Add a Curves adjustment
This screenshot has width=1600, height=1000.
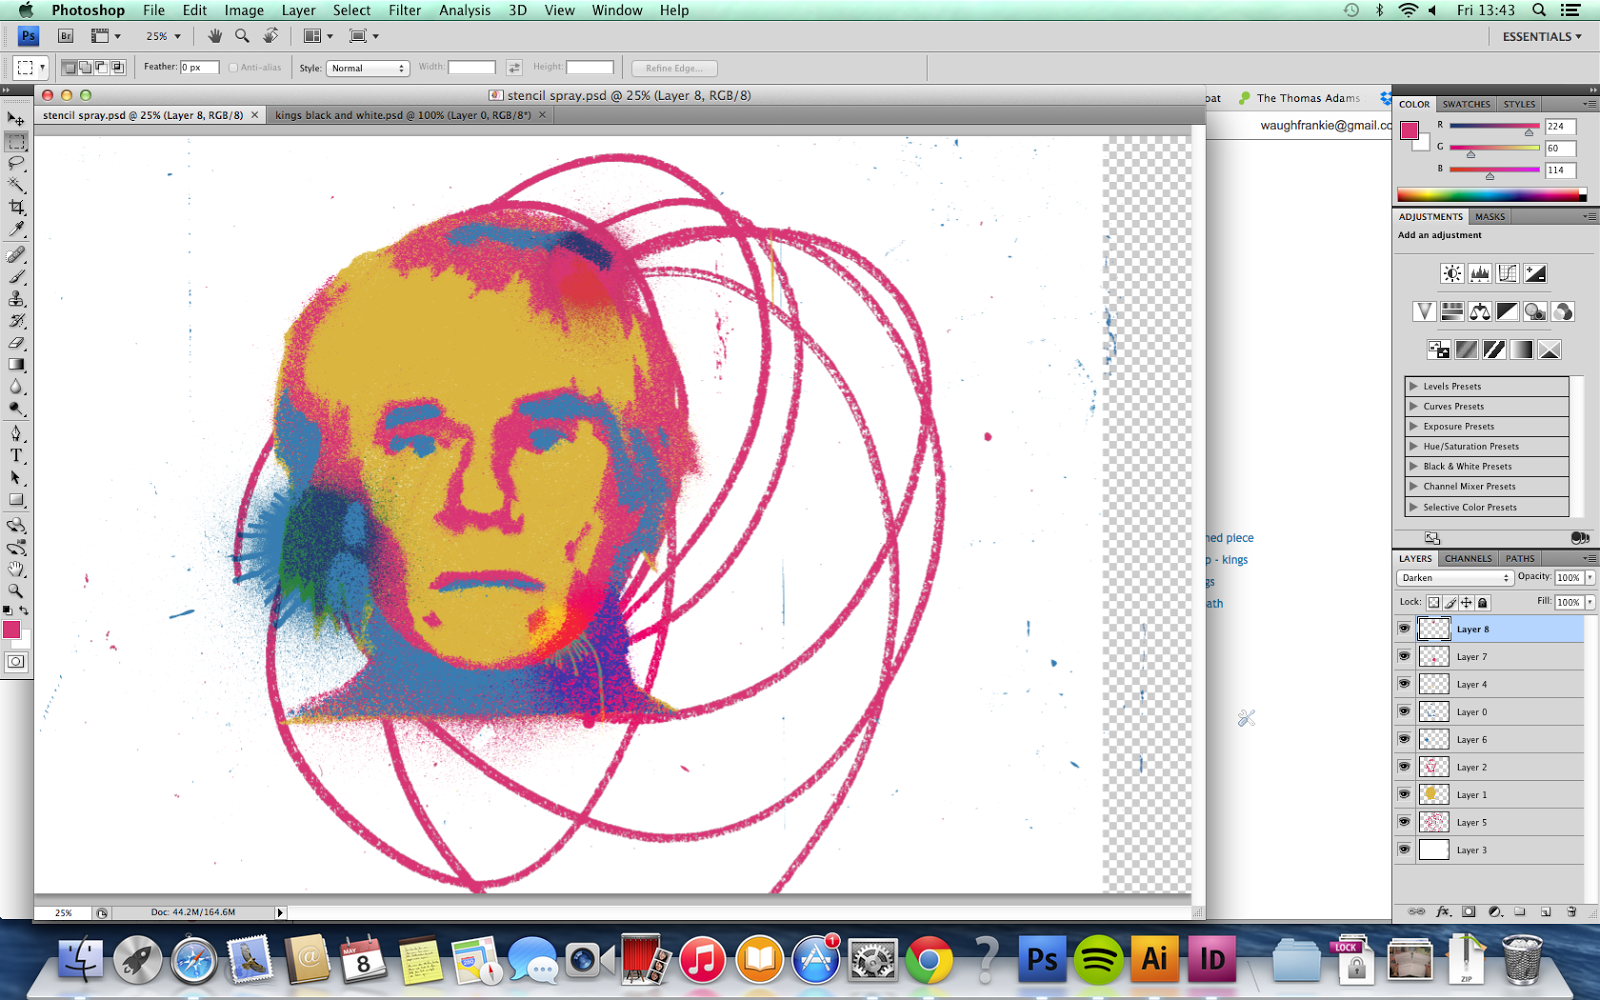tap(1507, 273)
